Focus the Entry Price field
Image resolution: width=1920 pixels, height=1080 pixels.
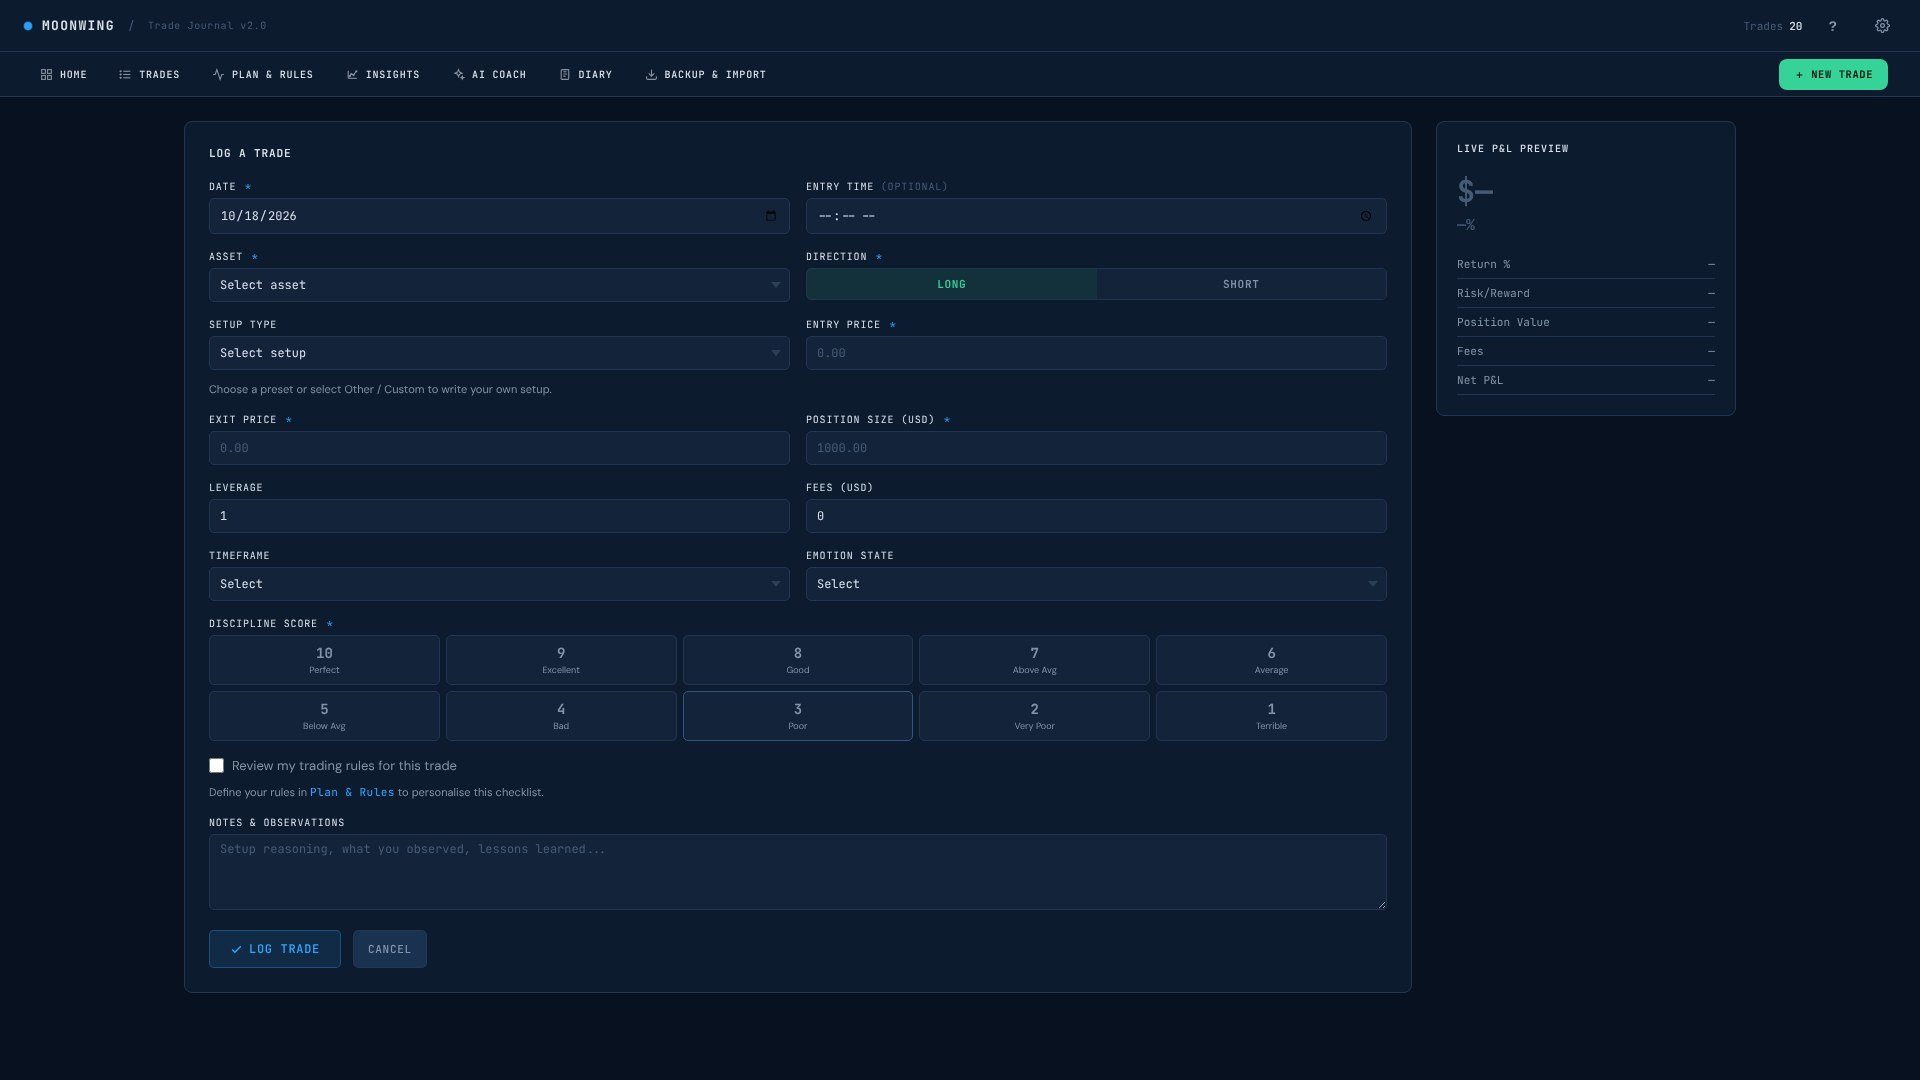coord(1096,353)
